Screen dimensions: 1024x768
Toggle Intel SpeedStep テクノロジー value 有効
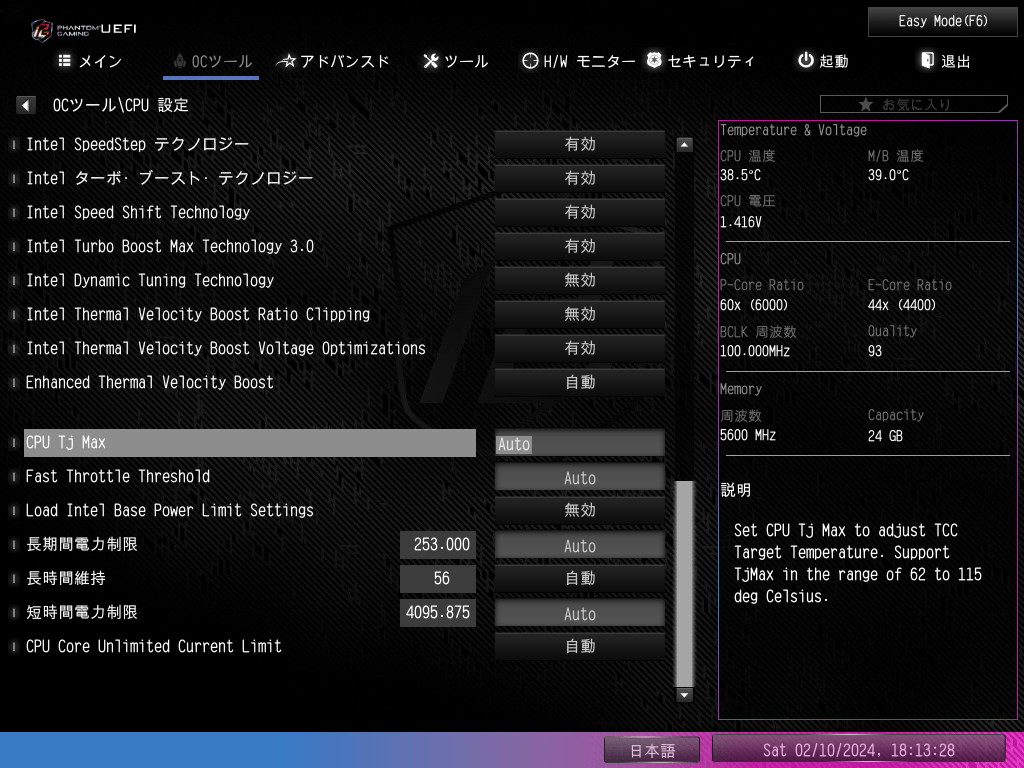pos(579,144)
